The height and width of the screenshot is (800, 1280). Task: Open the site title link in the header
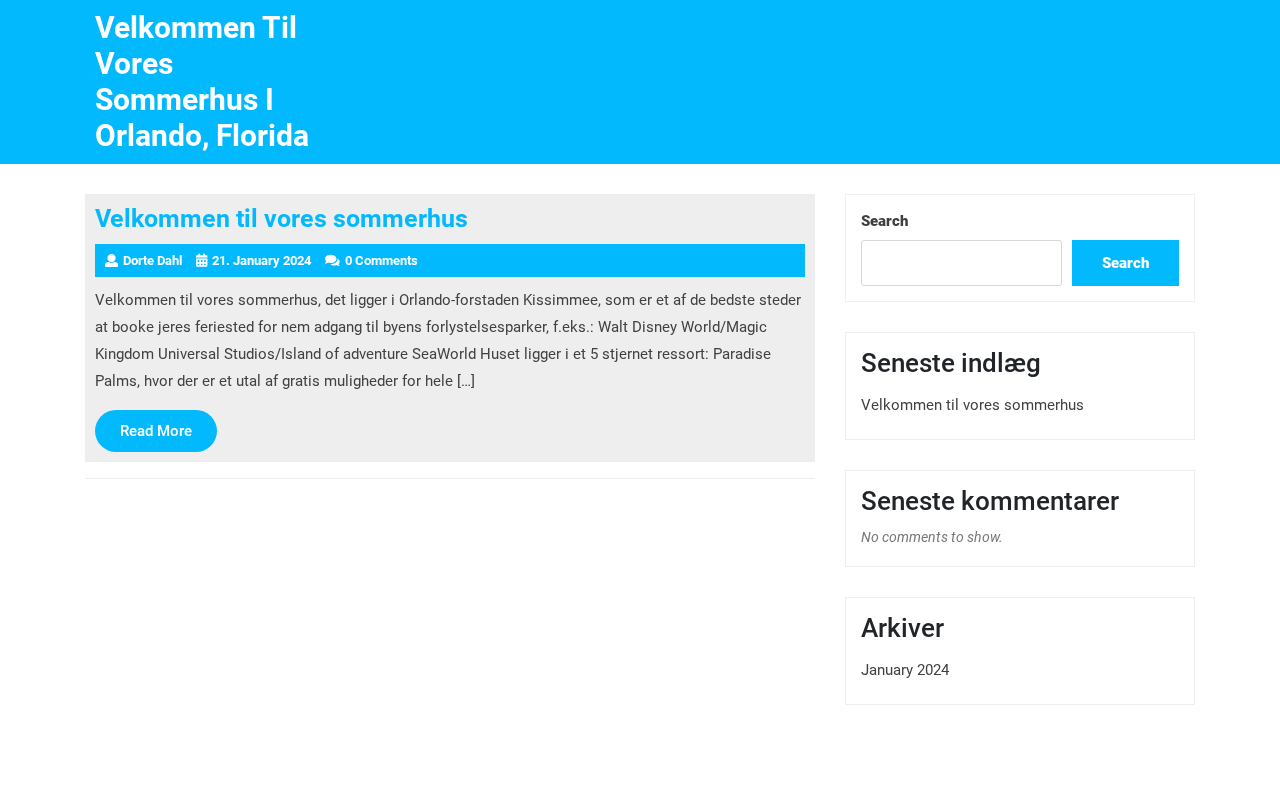point(202,82)
